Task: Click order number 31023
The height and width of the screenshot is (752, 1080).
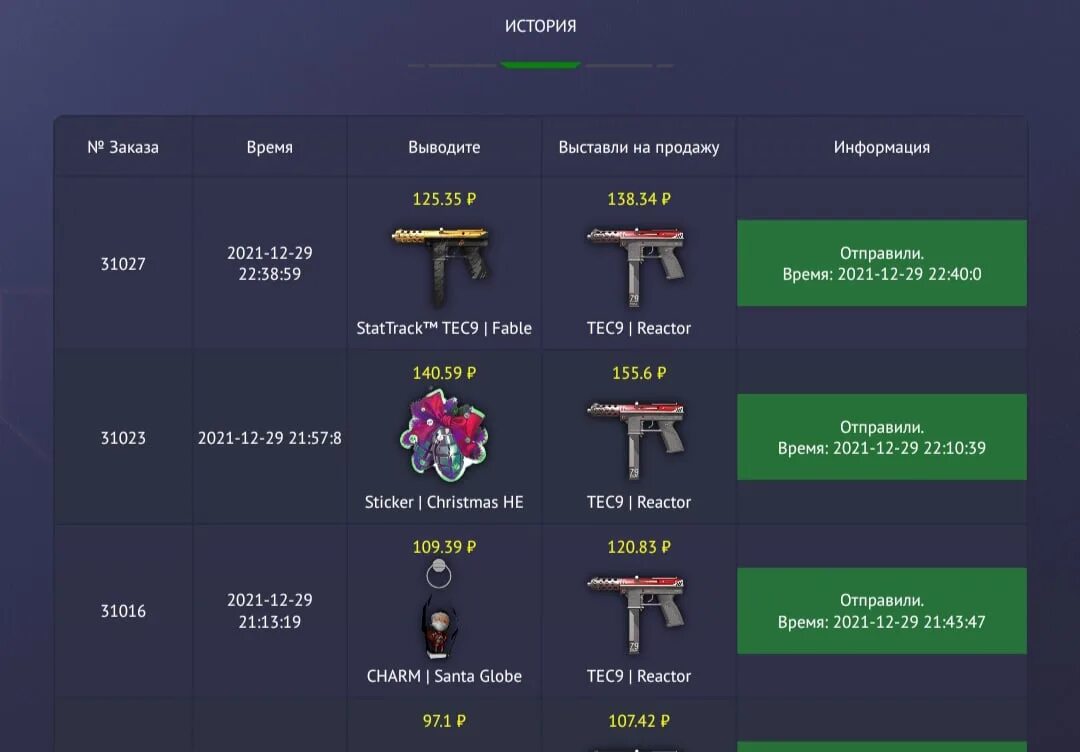Action: point(123,438)
